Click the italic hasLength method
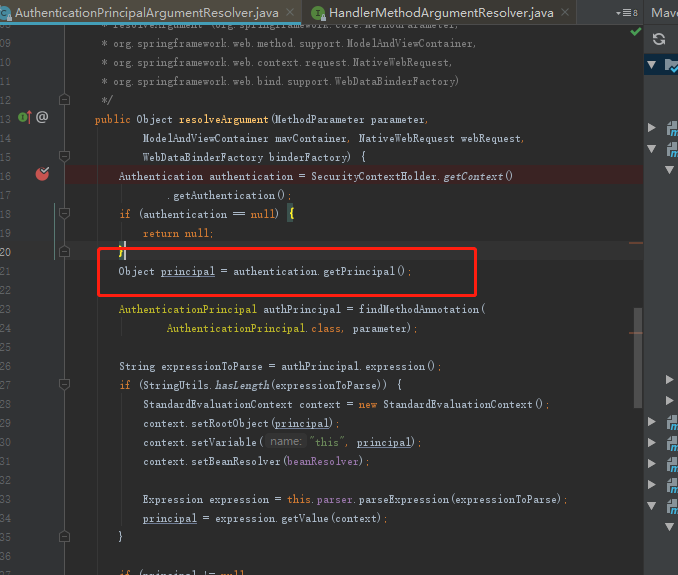Viewport: 678px width, 575px height. [242, 385]
